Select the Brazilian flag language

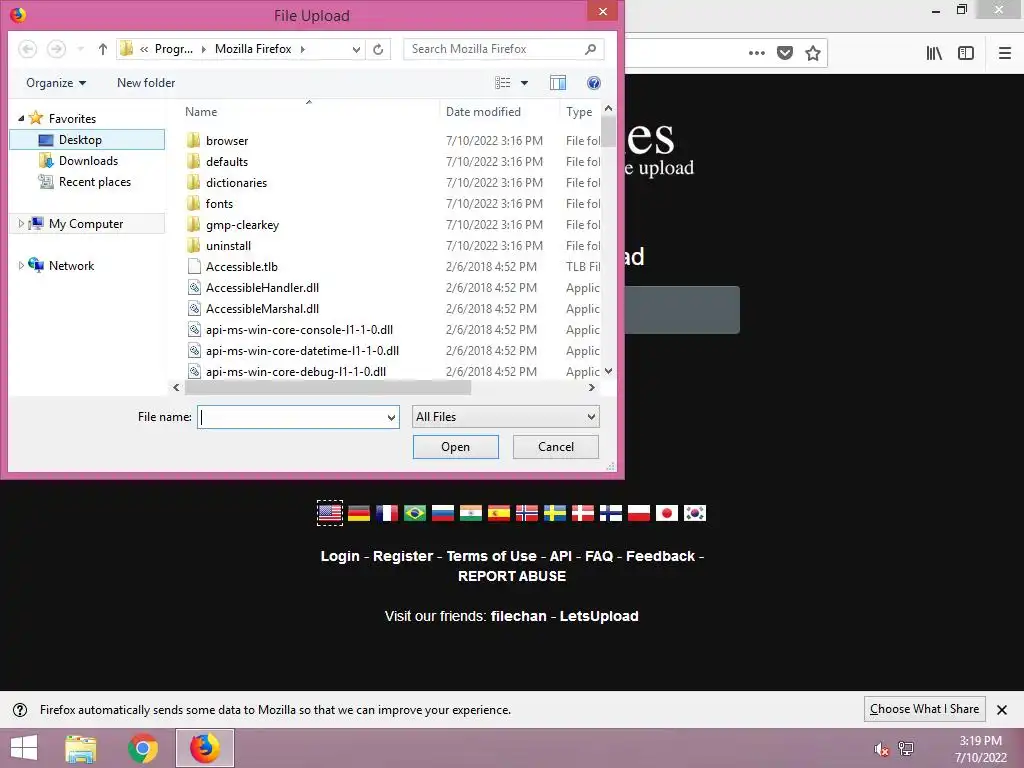415,513
